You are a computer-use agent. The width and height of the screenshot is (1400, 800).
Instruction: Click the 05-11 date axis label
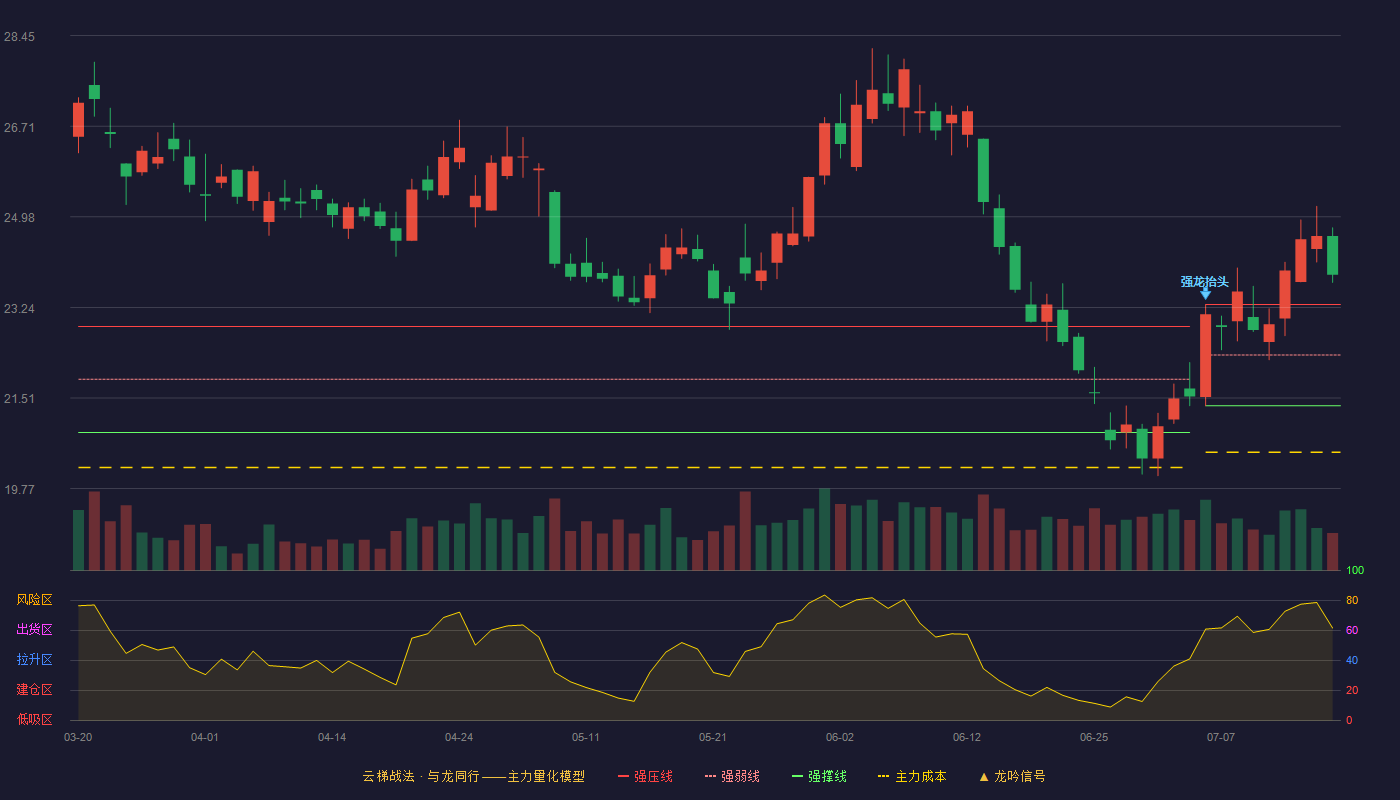[x=586, y=737]
